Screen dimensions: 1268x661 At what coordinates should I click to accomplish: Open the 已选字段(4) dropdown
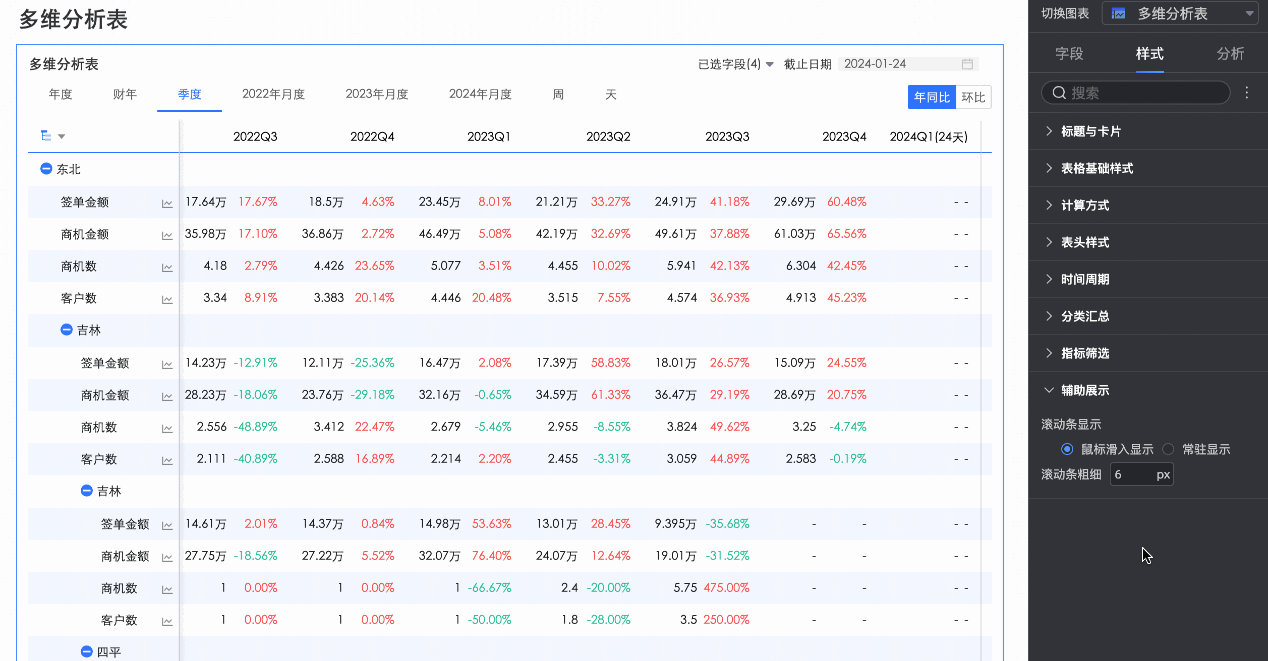tap(736, 64)
